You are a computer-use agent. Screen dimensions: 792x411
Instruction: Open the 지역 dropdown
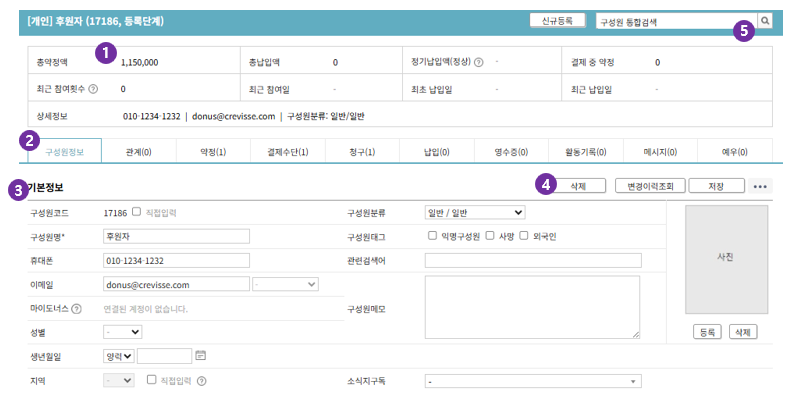[119, 380]
